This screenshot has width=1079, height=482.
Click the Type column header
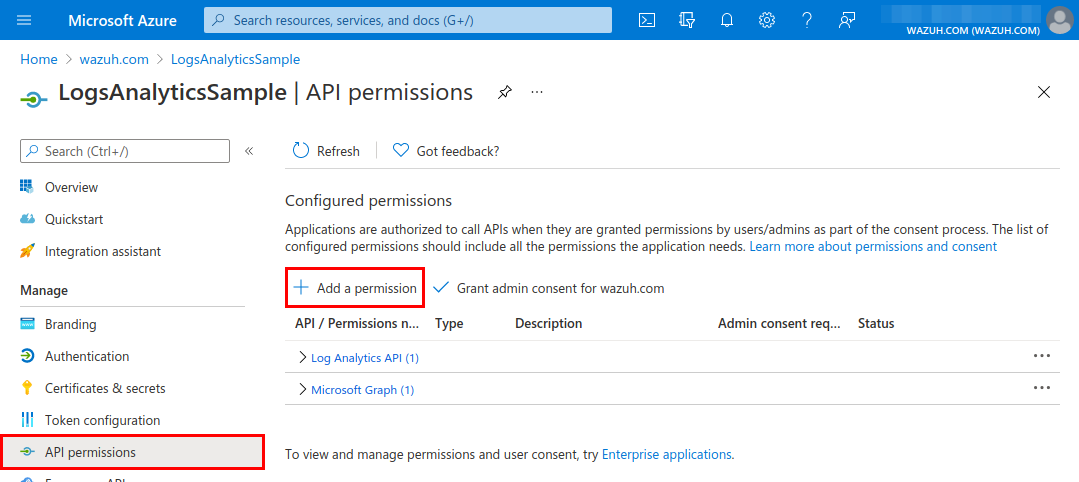click(x=449, y=324)
